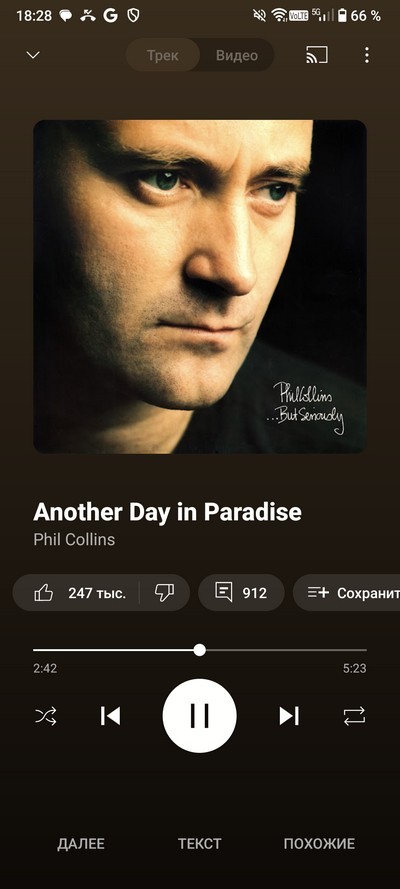Screen dimensions: 400x889
Task: Switch to the Видео mode
Action: pyautogui.click(x=237, y=55)
